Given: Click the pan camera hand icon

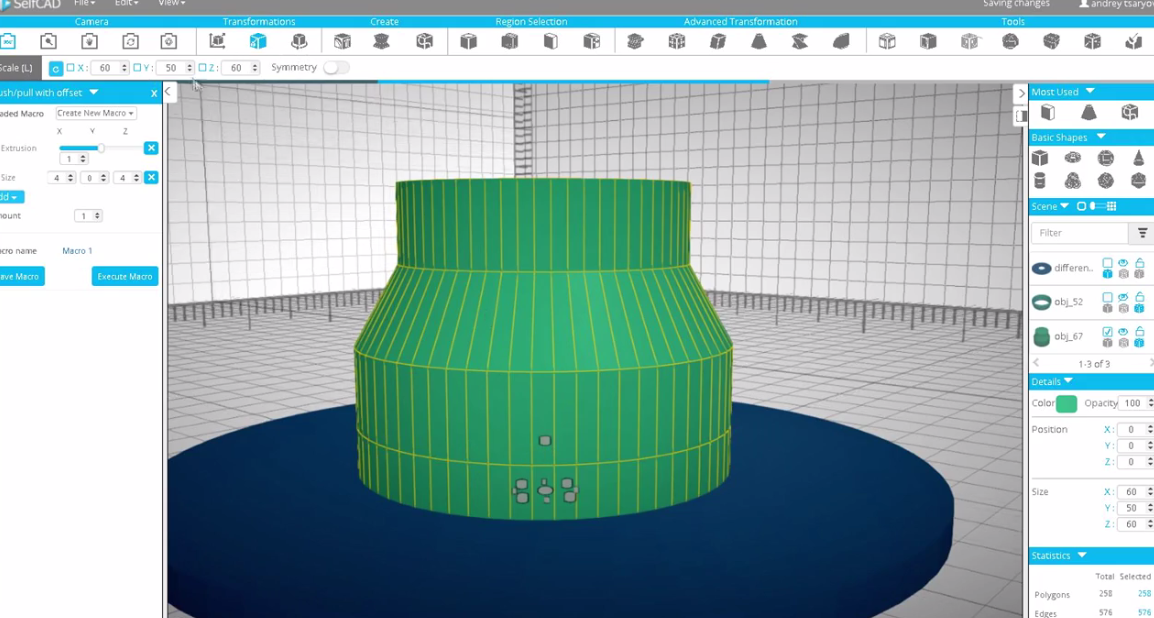Looking at the screenshot, I should 89,41.
